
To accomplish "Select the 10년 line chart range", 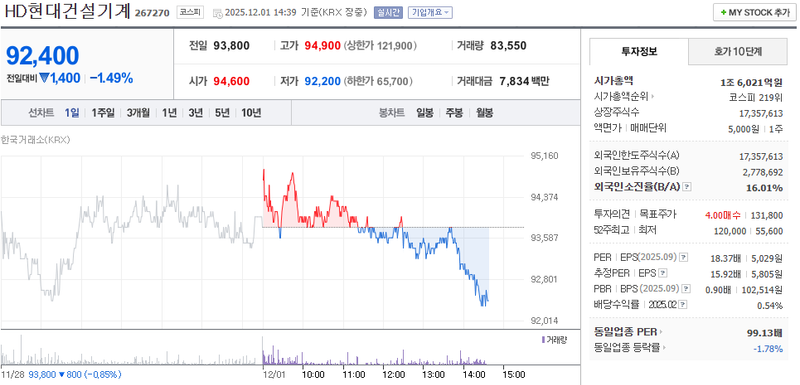I will point(251,113).
